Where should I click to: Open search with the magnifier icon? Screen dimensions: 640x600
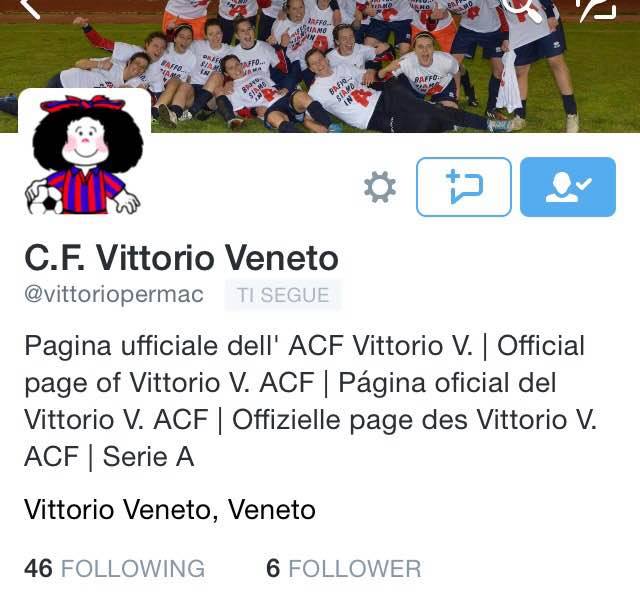pos(522,9)
